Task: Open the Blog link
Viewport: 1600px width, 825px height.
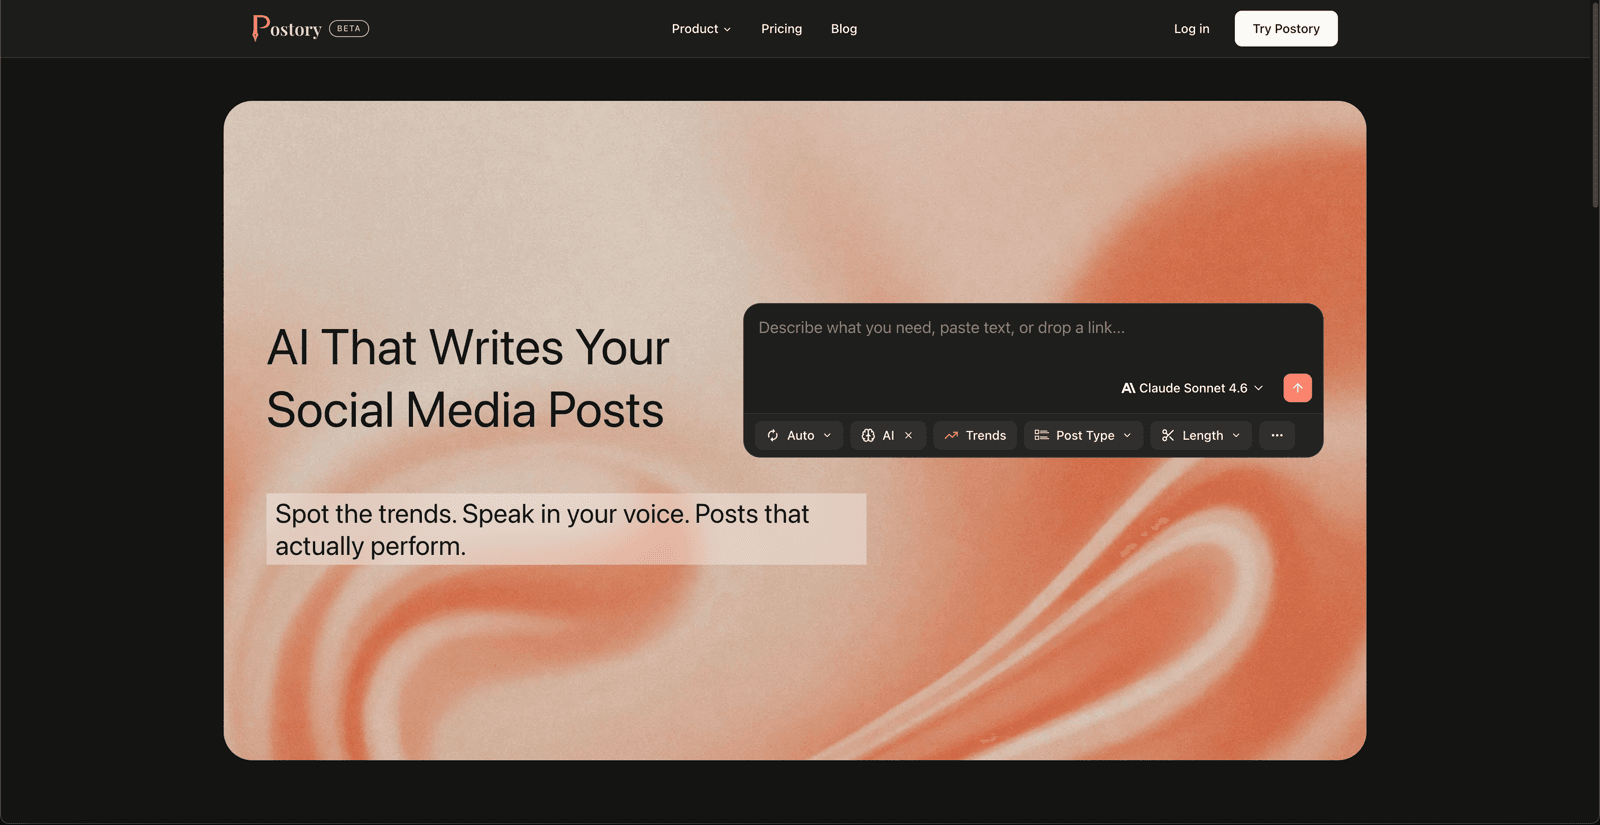Action: [x=844, y=29]
